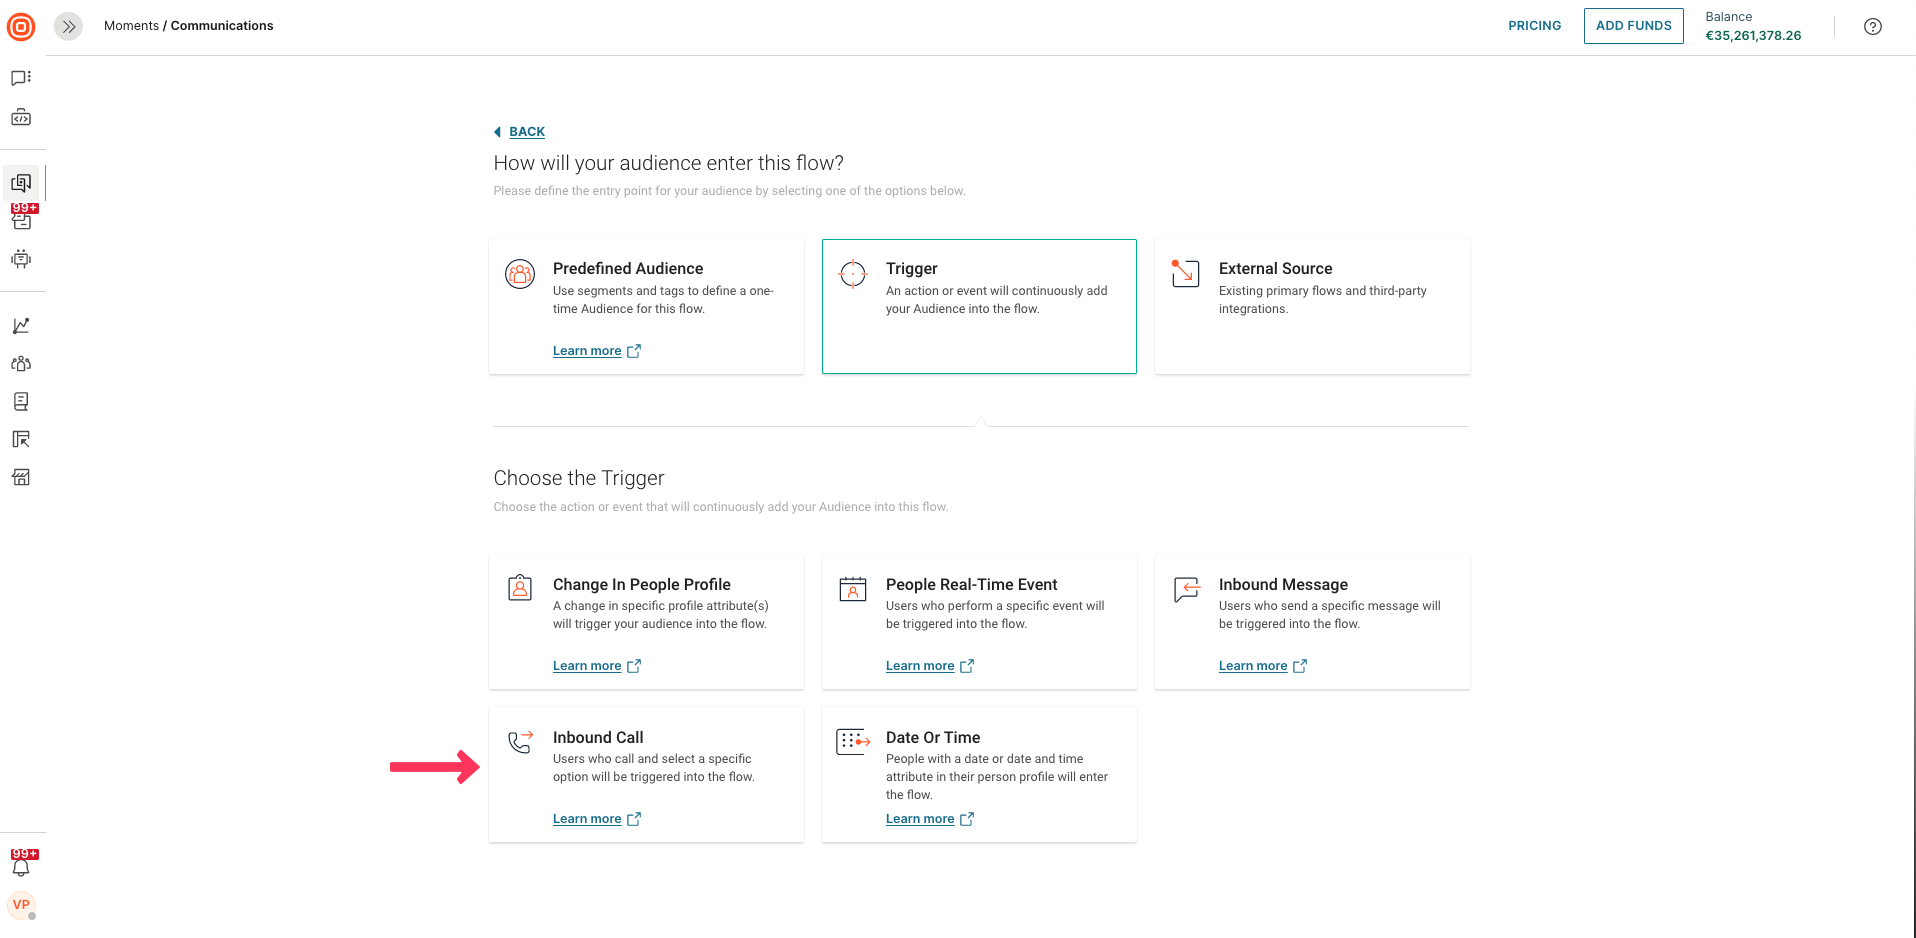Choose the Inbound Call trigger card
Screen dimensions: 1916x938
tap(646, 774)
